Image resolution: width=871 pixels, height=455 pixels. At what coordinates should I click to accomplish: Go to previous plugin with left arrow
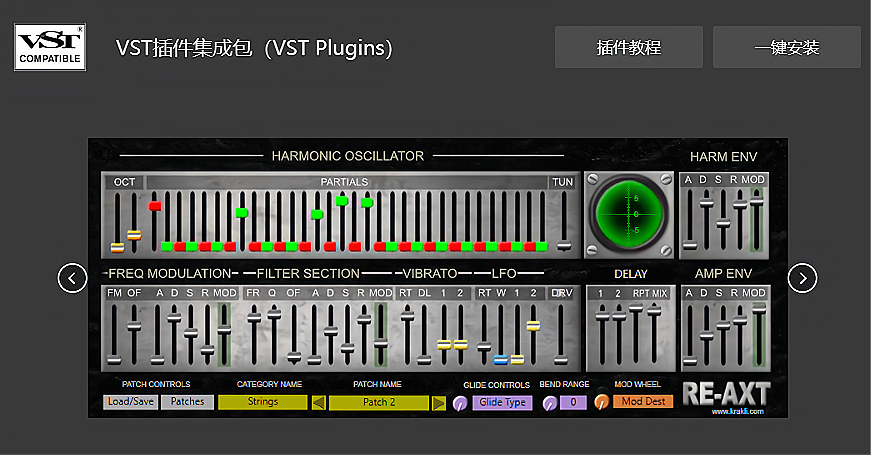point(73,278)
